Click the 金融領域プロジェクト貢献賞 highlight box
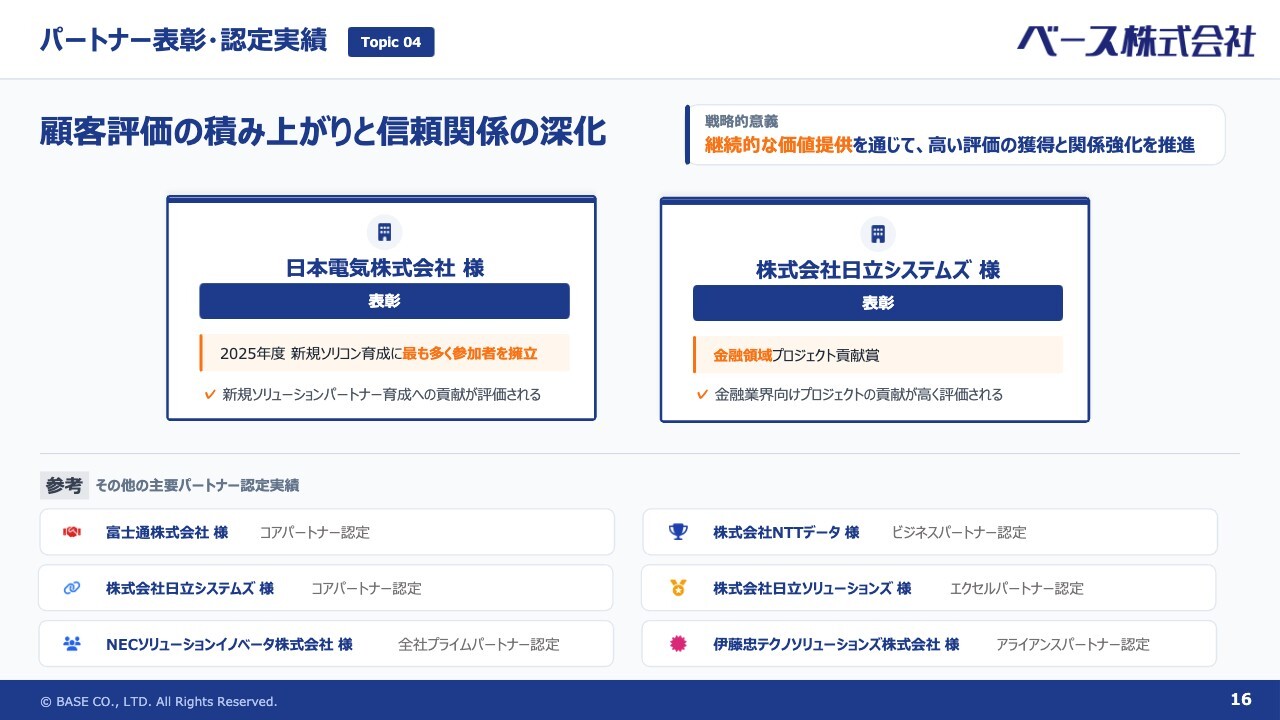The image size is (1280, 720). pos(878,355)
